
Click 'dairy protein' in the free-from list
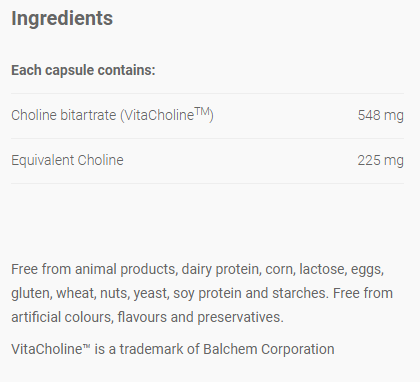click(x=220, y=269)
